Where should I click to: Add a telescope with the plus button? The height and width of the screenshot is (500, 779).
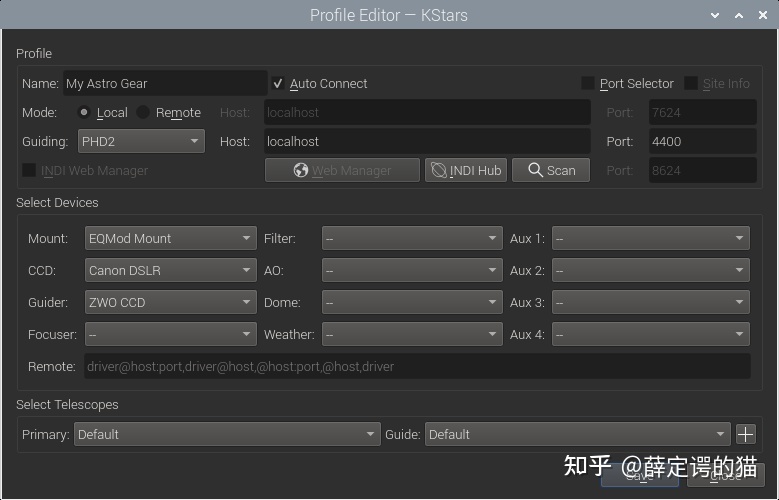click(x=746, y=434)
